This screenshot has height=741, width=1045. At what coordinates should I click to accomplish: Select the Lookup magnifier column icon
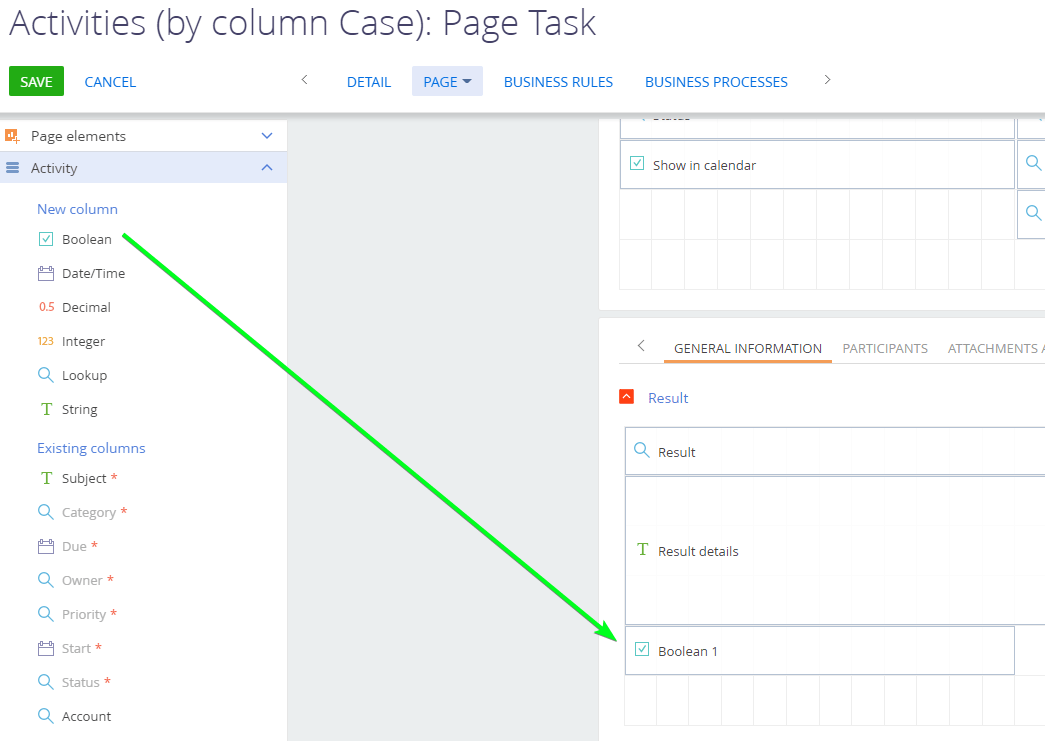pos(45,375)
